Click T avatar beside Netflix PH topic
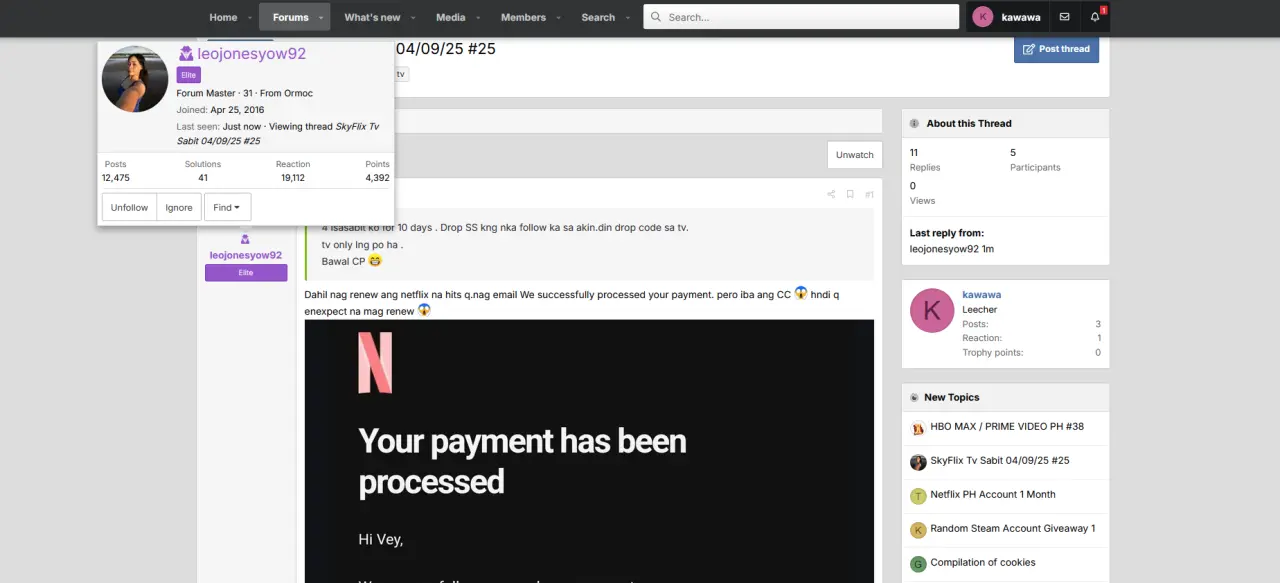1280x583 pixels. tap(918, 497)
